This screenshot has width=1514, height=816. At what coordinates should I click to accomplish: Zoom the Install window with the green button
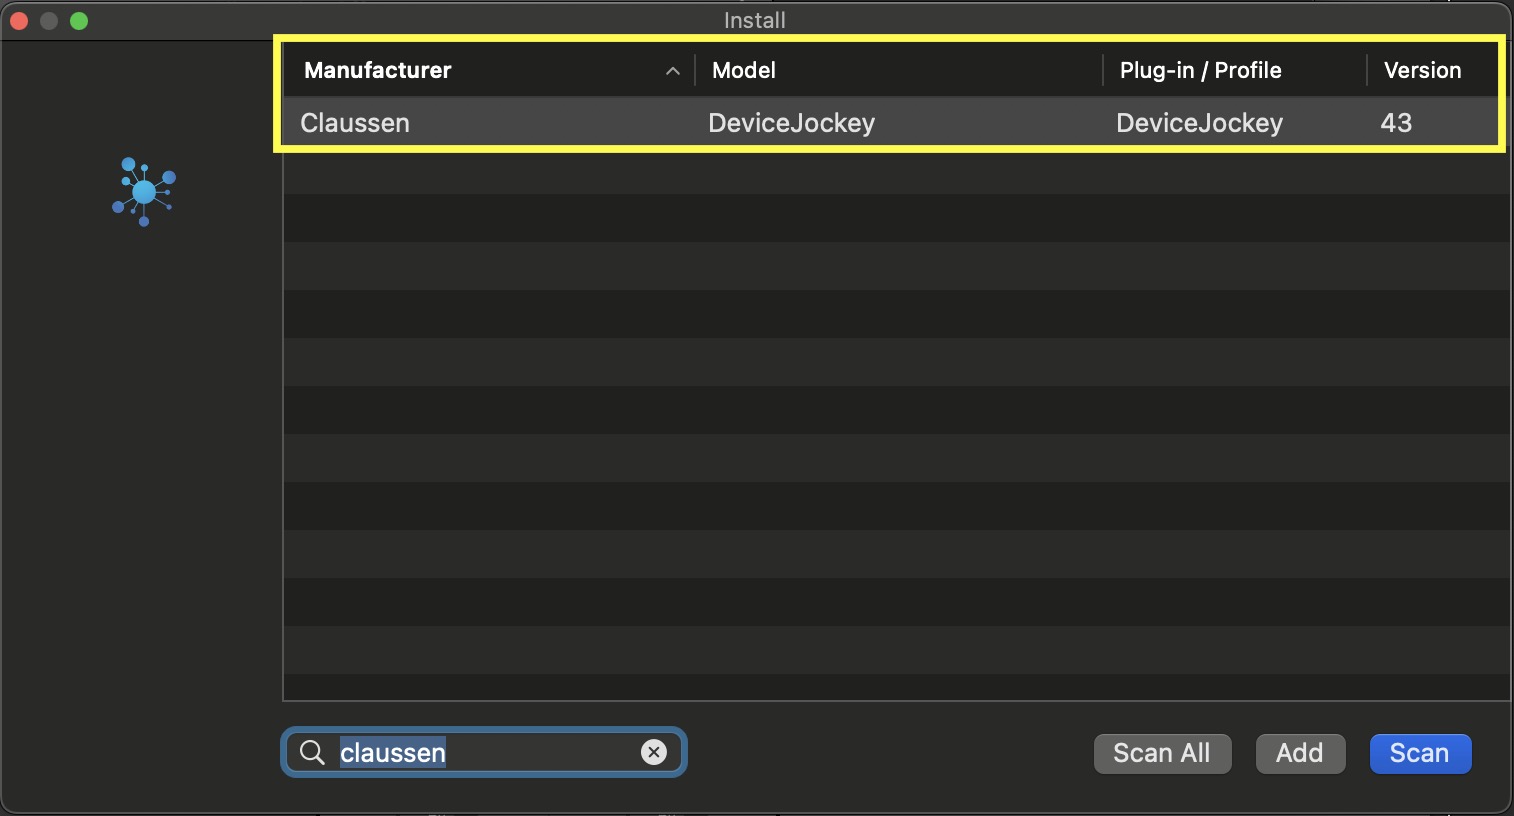pyautogui.click(x=79, y=20)
